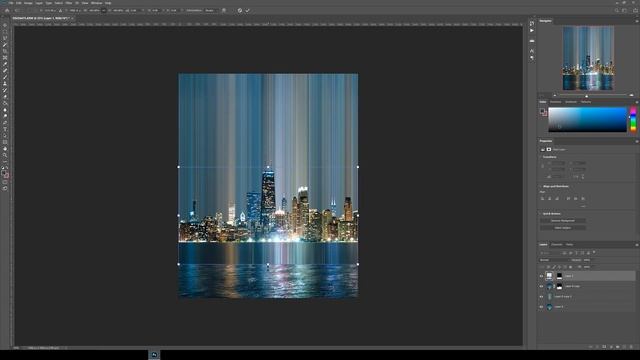This screenshot has width=640, height=360.
Task: Select the Crop tool
Action: click(x=5, y=51)
